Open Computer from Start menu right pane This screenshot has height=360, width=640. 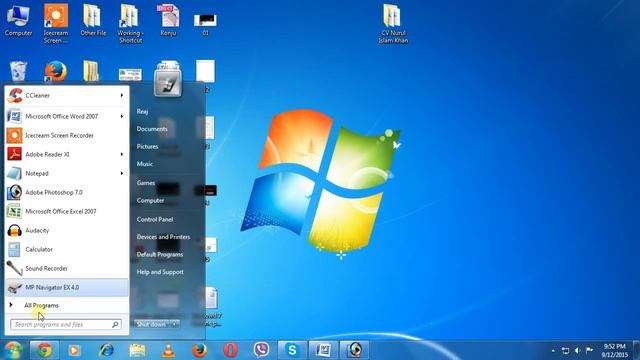pos(150,200)
